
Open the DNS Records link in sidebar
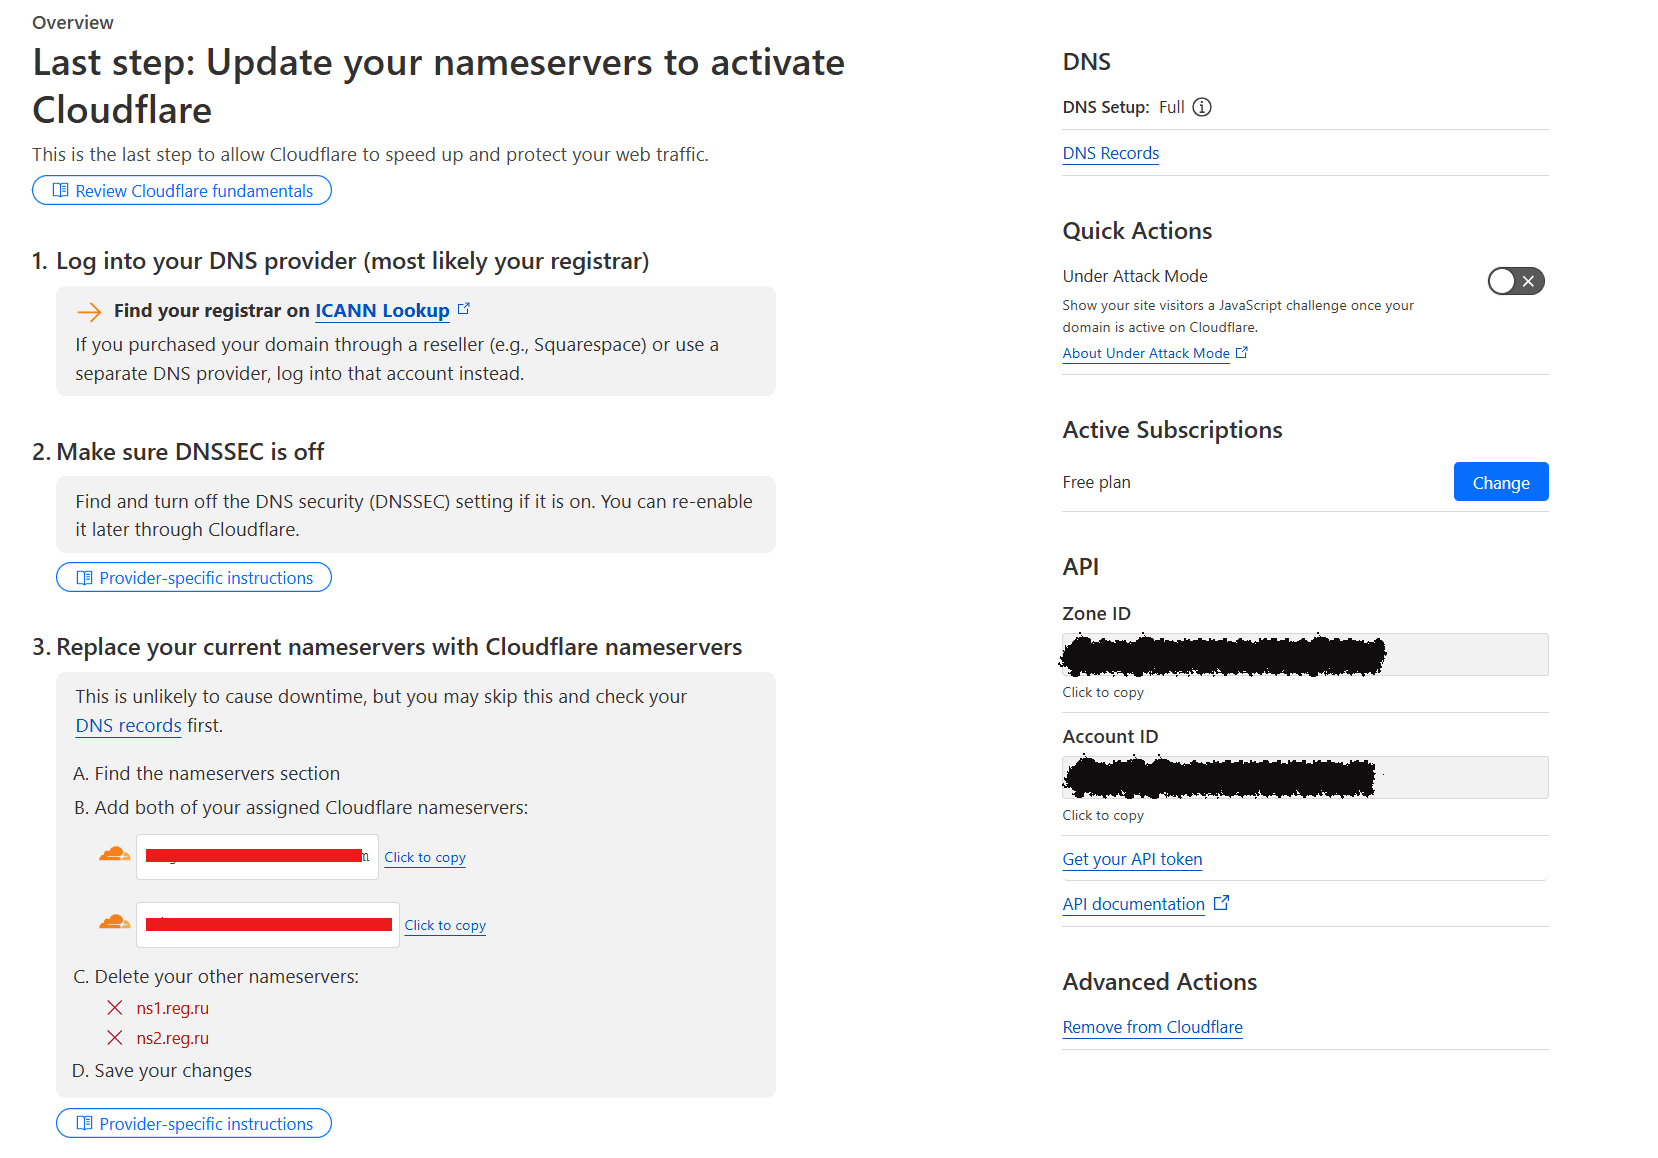1111,153
